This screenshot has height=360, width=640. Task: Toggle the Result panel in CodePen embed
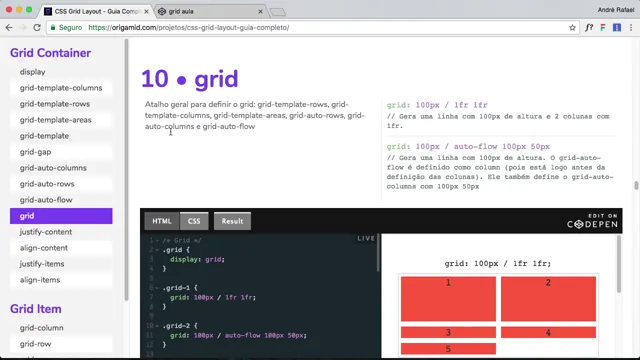coord(232,221)
